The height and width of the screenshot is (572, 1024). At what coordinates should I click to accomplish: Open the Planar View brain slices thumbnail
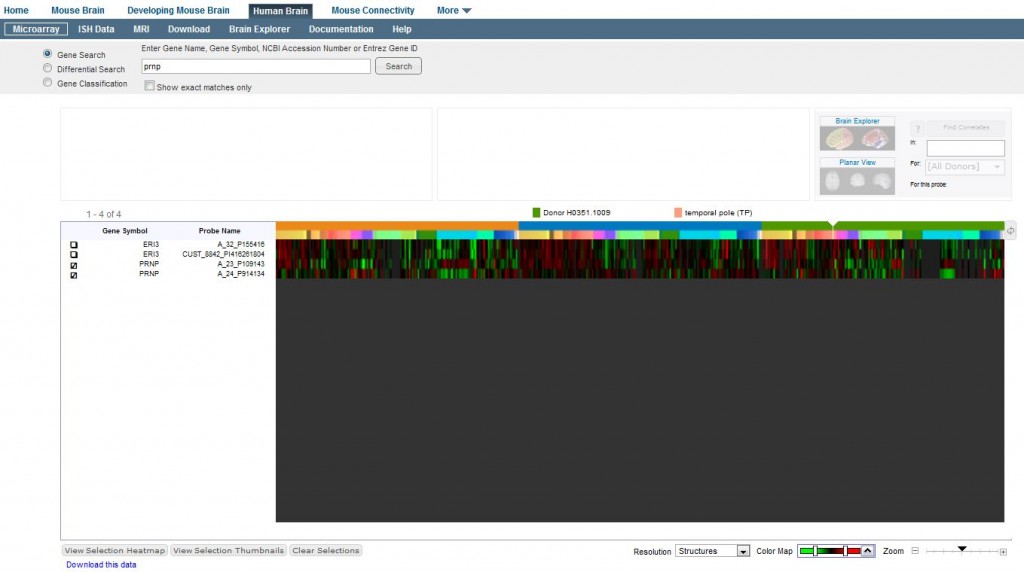[x=857, y=181]
